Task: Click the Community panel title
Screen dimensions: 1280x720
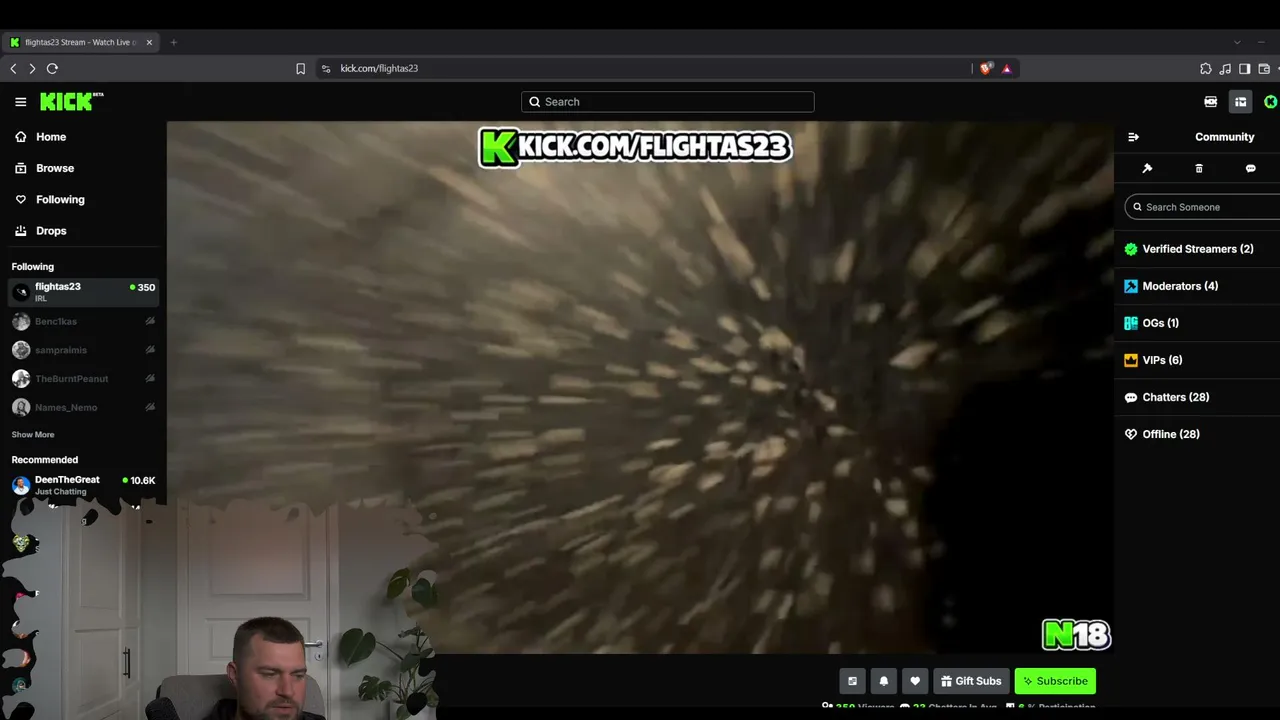Action: pos(1224,137)
